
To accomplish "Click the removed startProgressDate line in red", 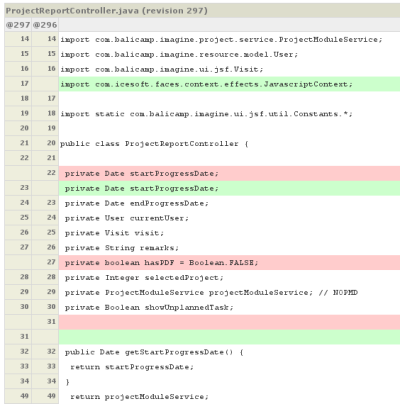I will point(229,173).
